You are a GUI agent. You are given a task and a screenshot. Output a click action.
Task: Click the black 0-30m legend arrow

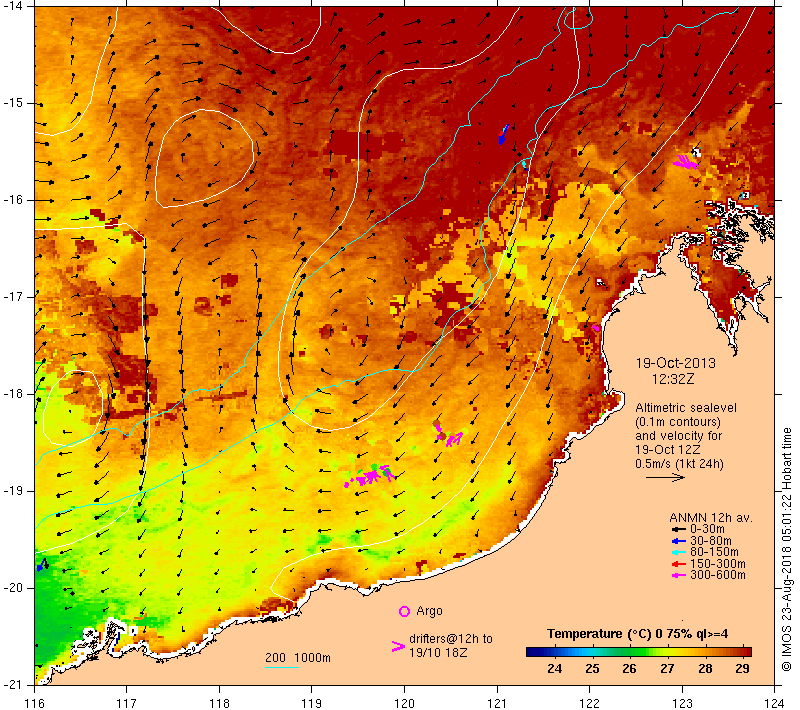coord(679,529)
